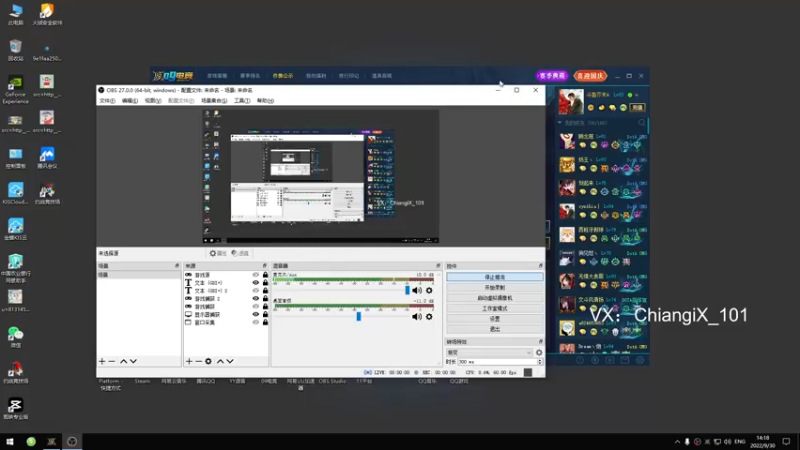Open the 麦克风/Aux mixer gear settings
Viewport: 800px width, 450px height.
coord(429,290)
